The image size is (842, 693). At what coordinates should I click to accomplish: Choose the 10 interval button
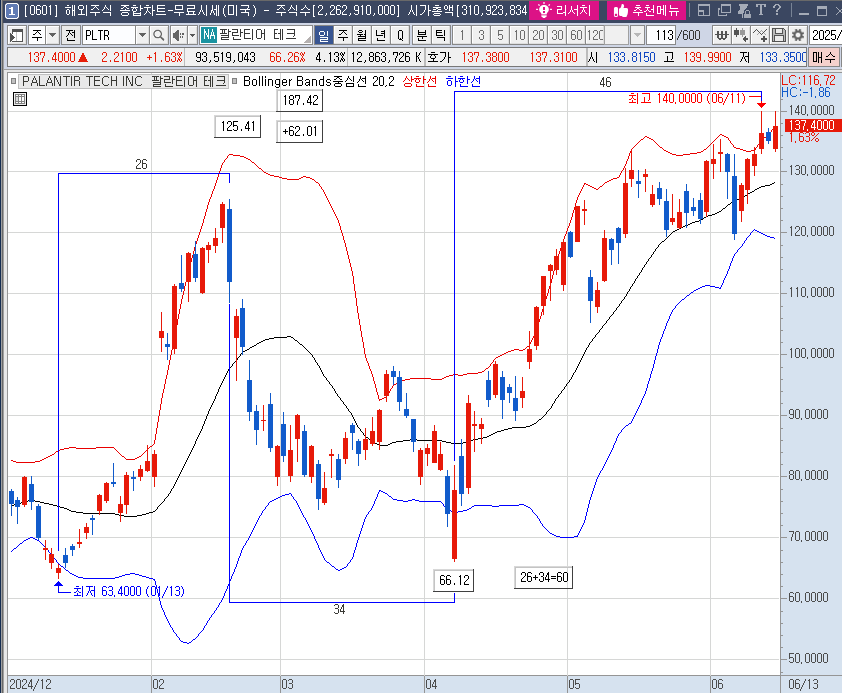tap(519, 36)
